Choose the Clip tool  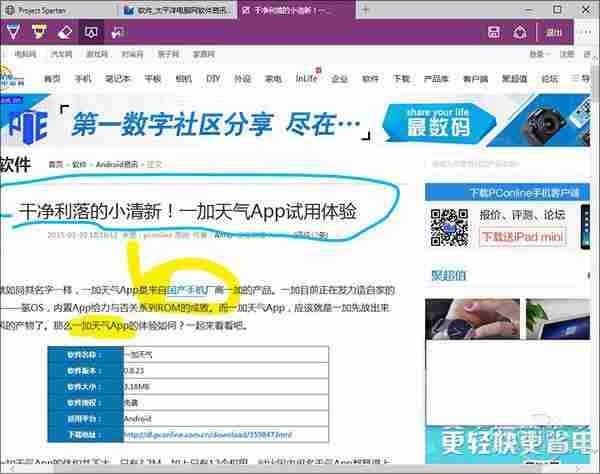pyautogui.click(x=118, y=32)
